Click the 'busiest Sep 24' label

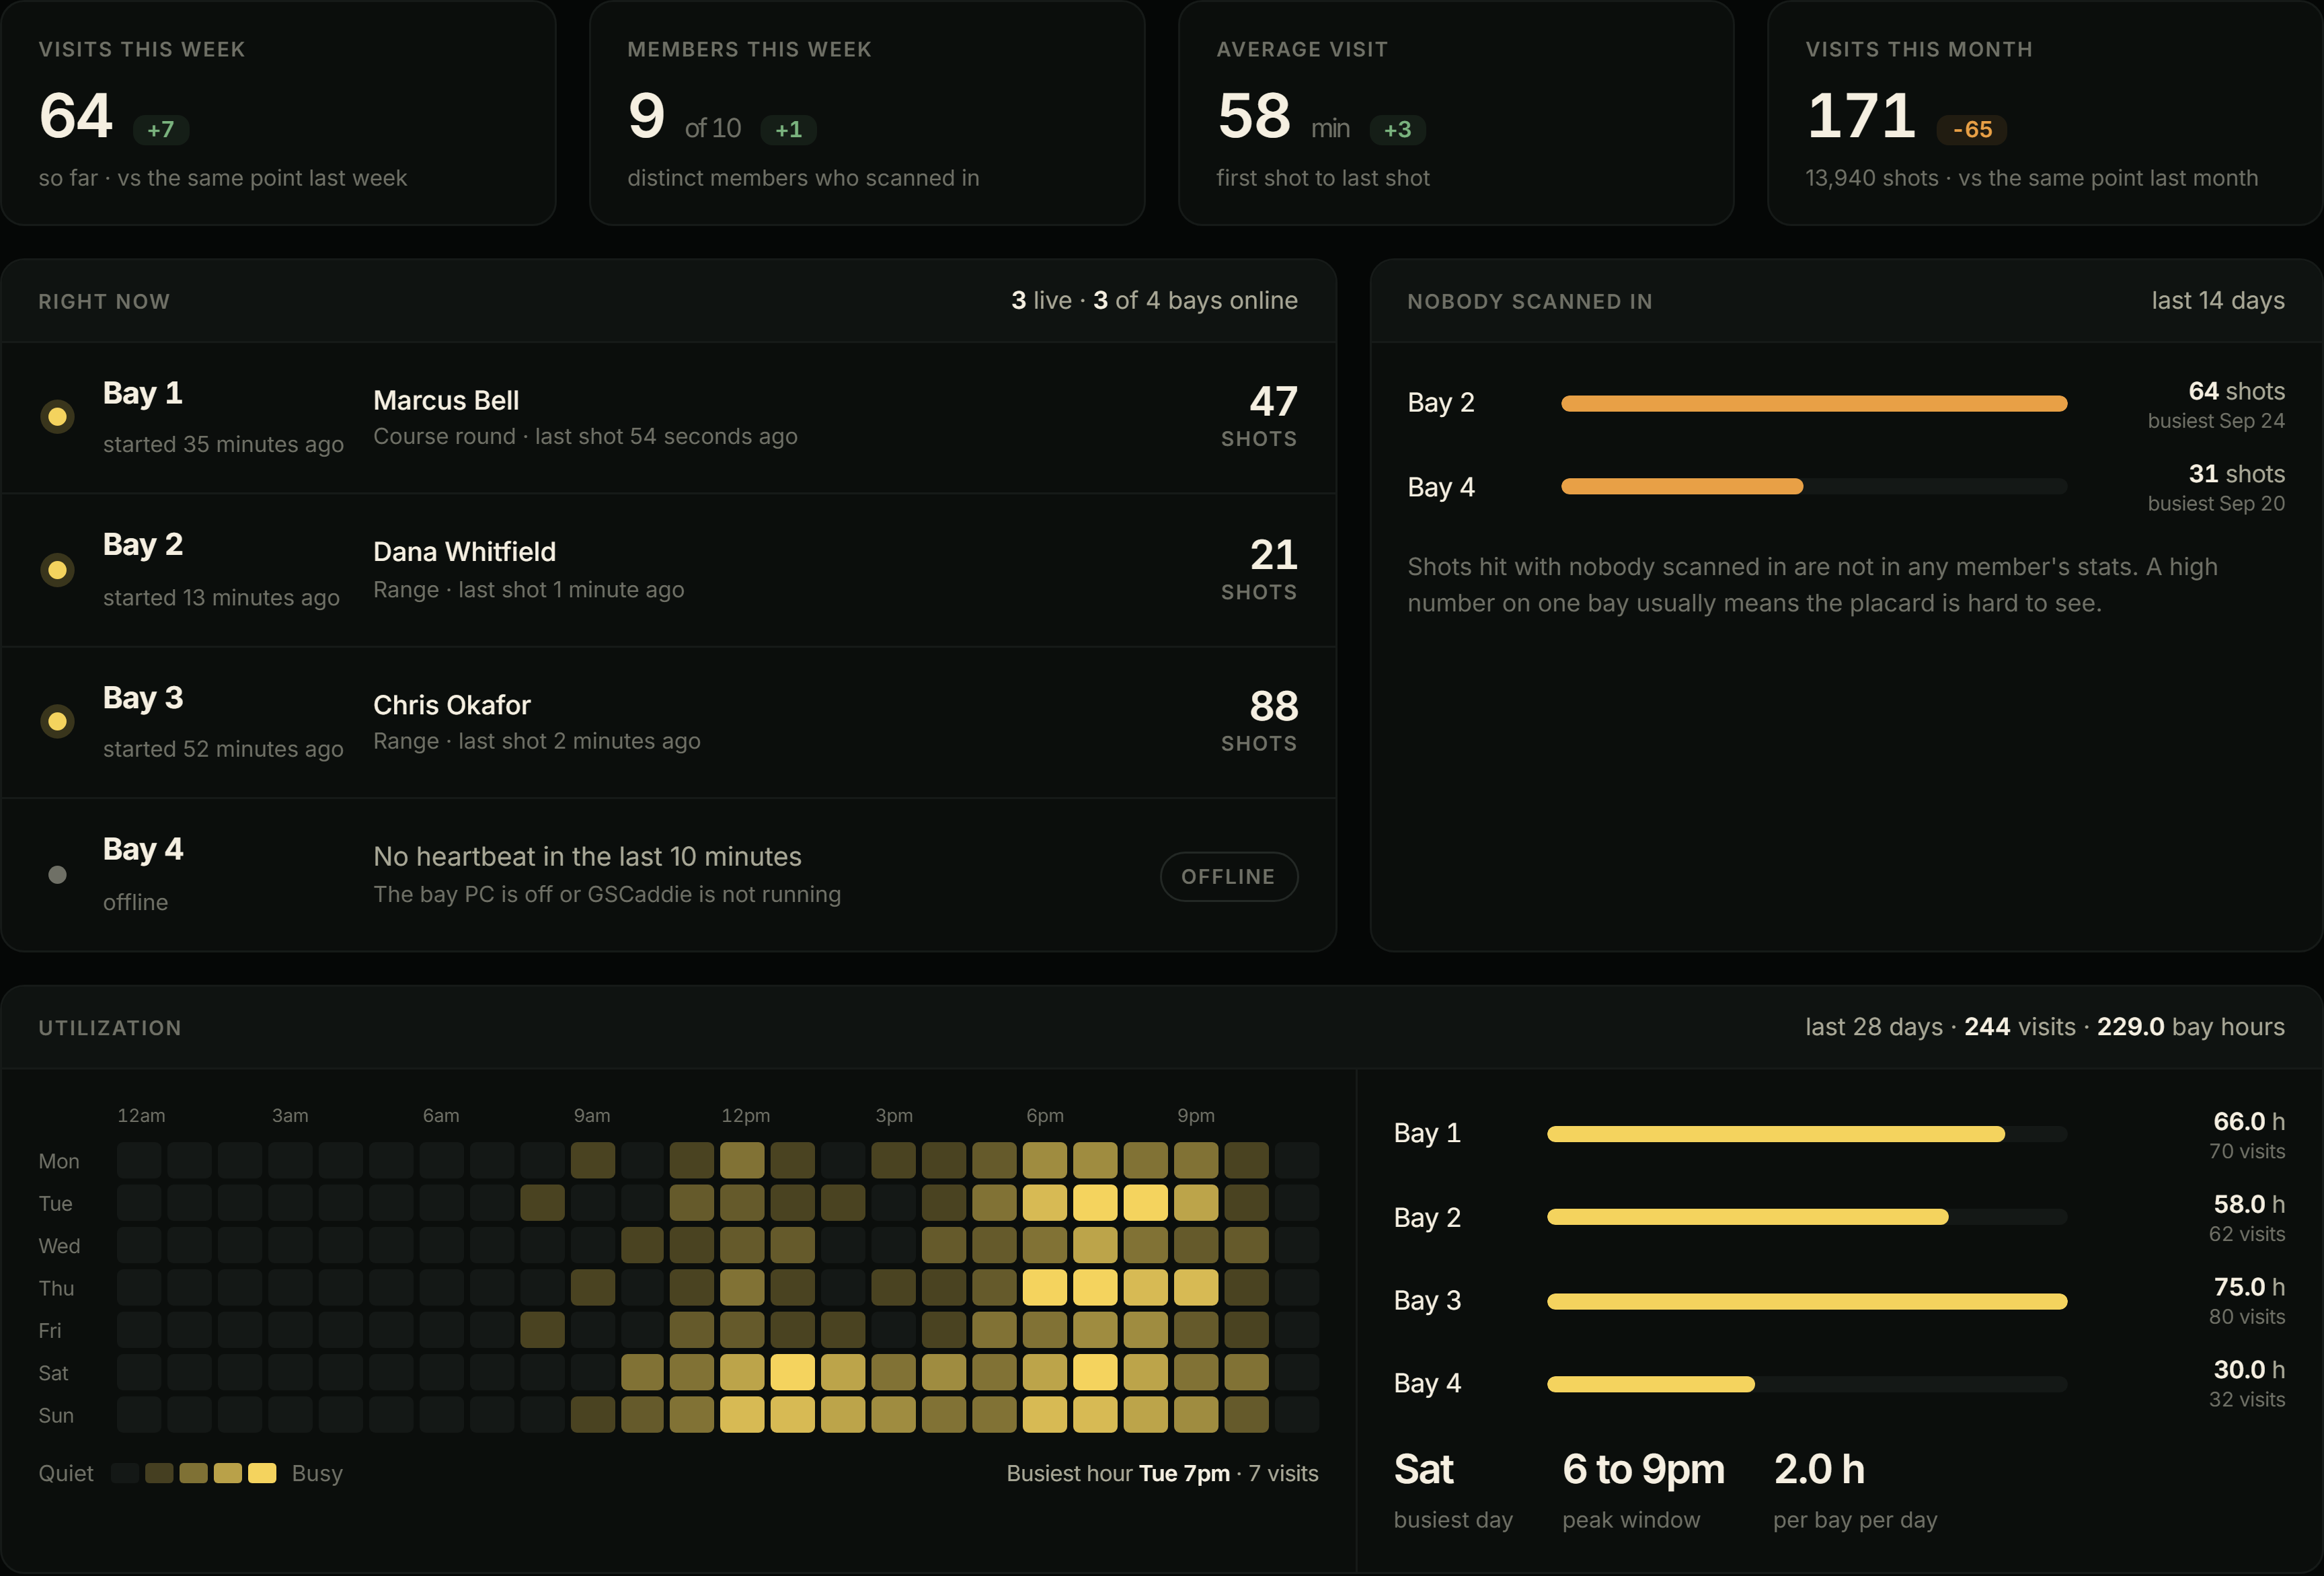(2216, 421)
